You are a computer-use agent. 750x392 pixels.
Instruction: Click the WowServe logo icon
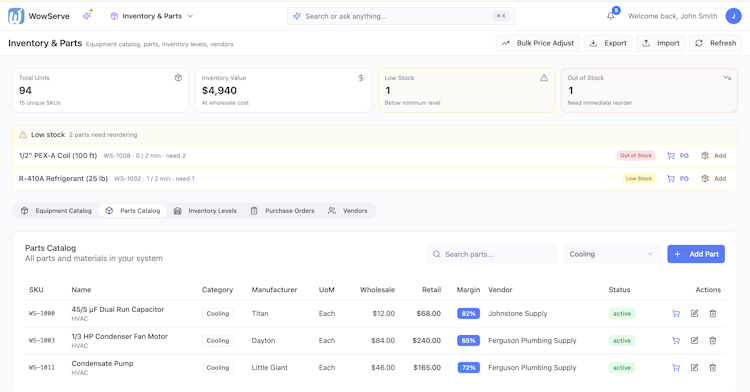click(x=16, y=16)
